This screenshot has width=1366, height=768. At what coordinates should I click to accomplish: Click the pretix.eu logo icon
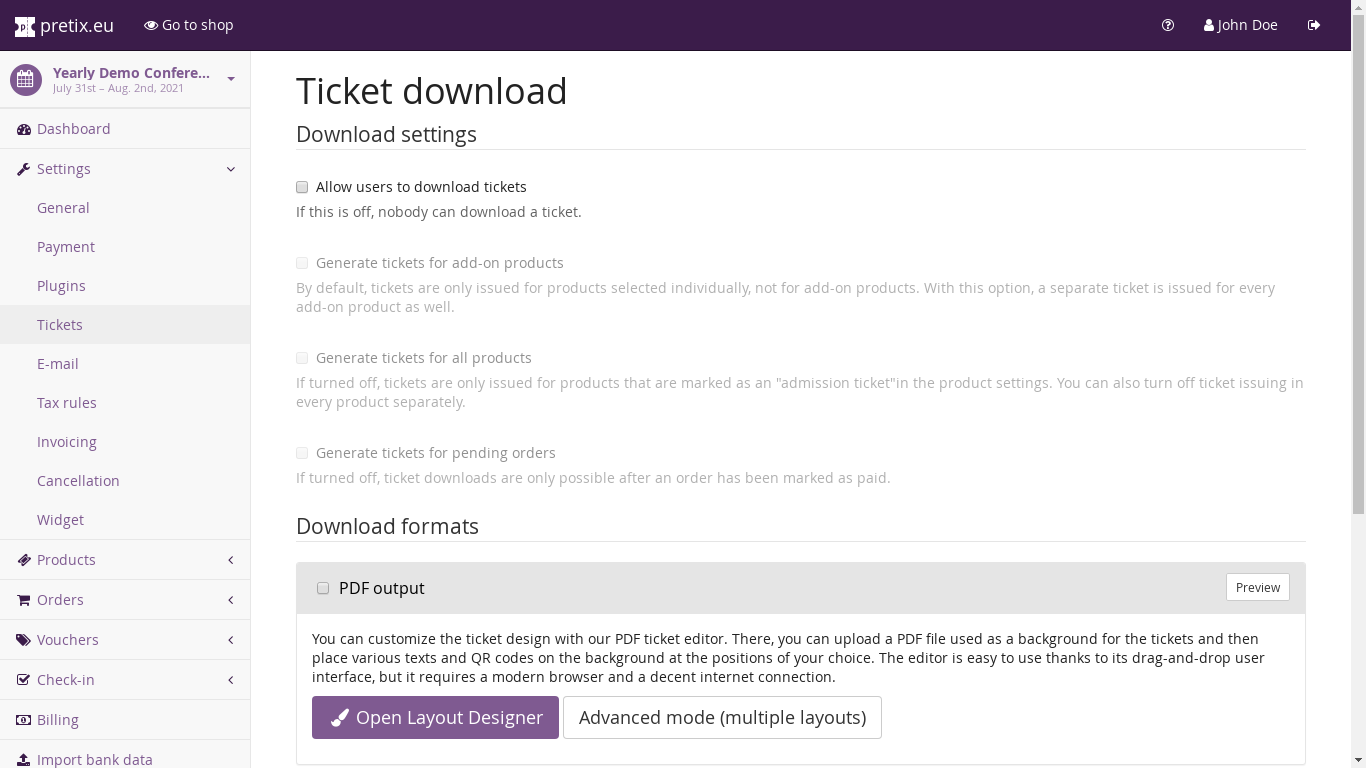pos(25,26)
